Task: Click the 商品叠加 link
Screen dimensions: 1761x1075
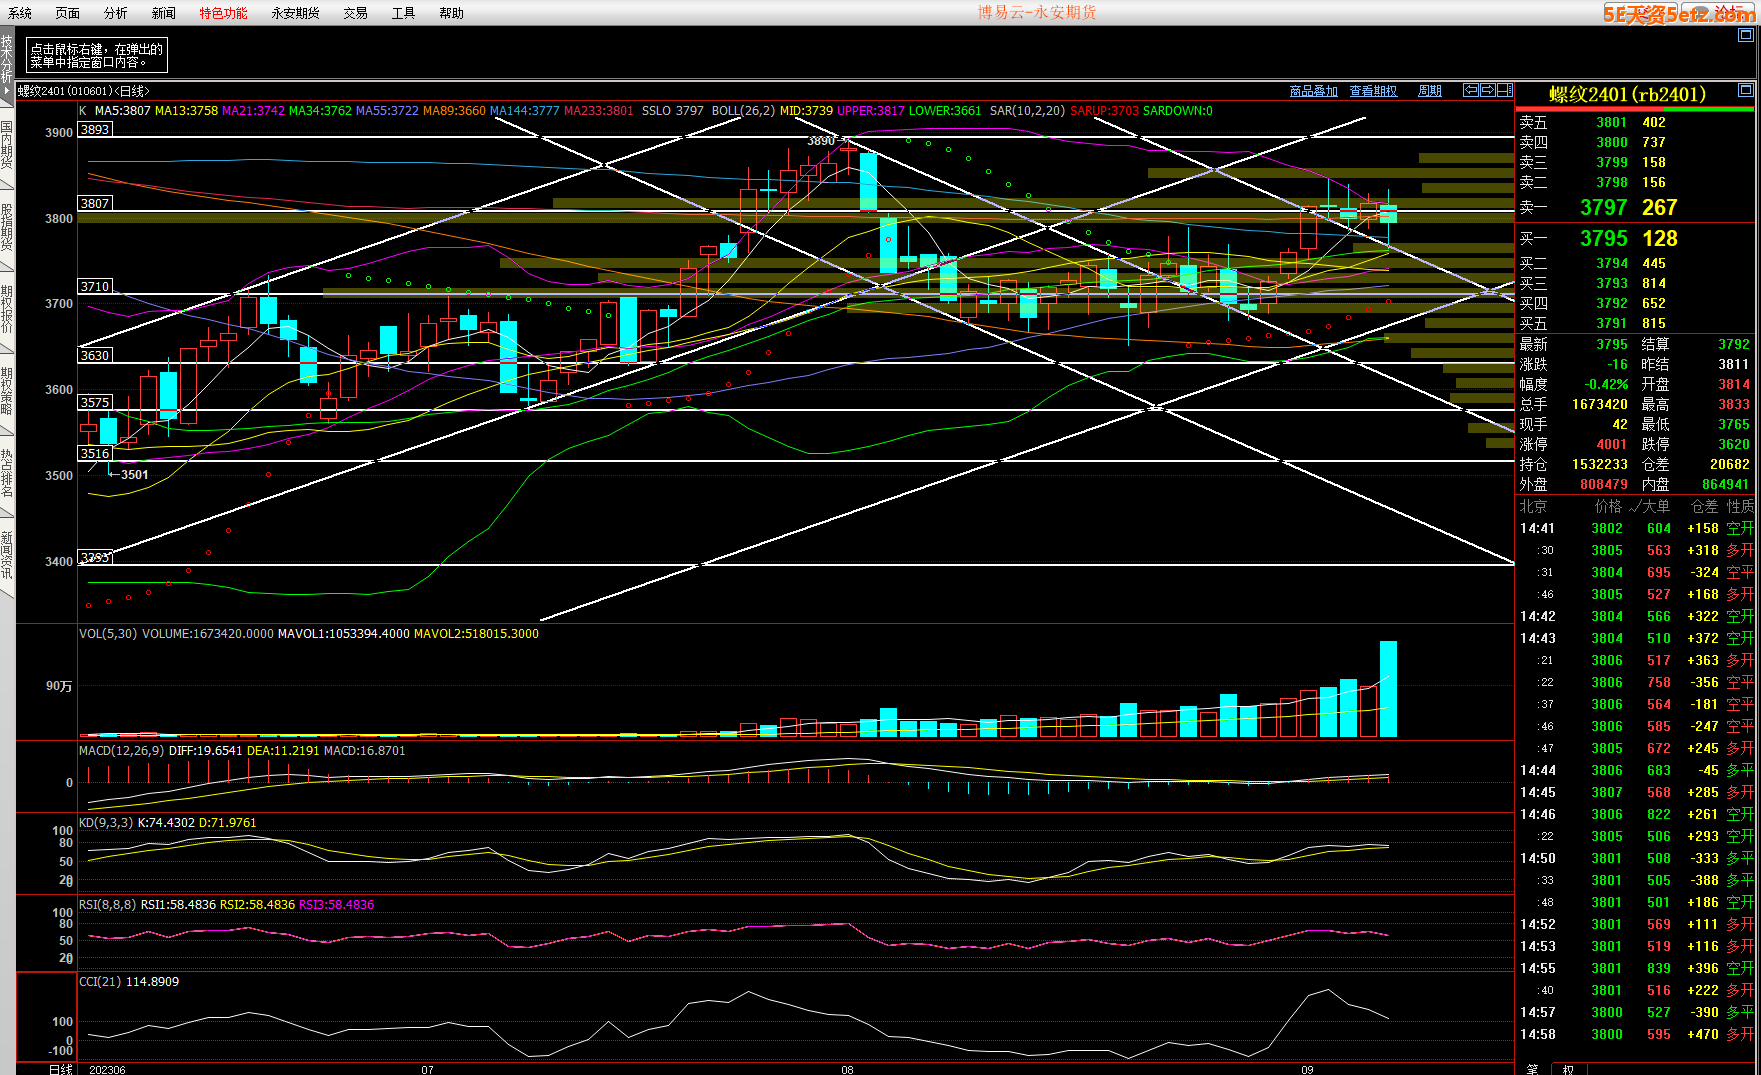Action: (x=1313, y=91)
